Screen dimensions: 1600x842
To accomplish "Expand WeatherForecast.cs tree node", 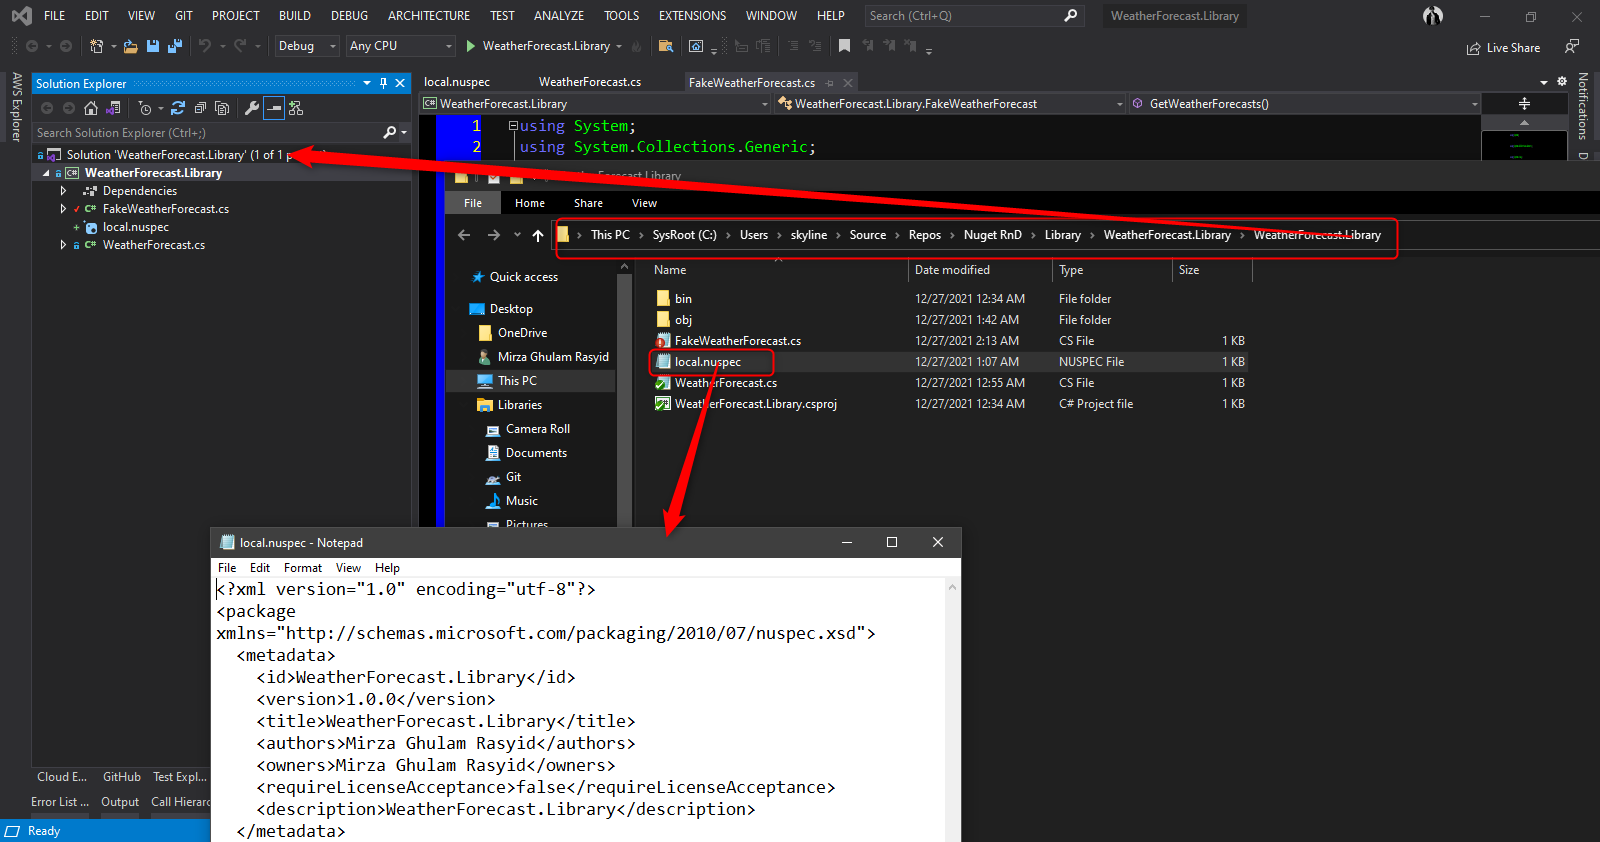I will 63,245.
